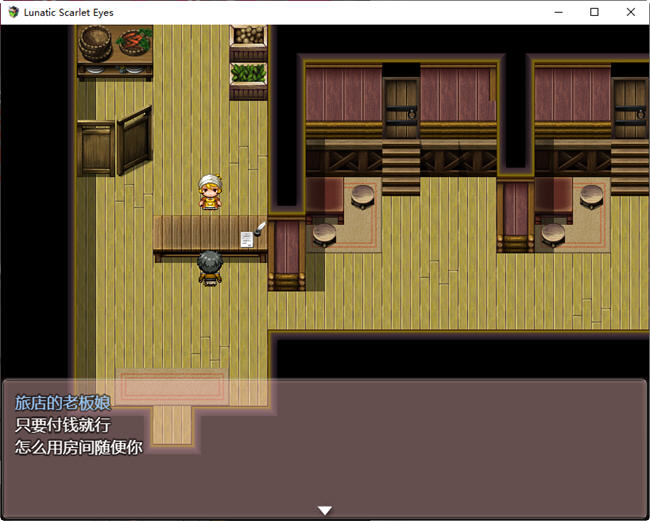Click the quill pen on the counter
Screen dimensions: 650x521
260,229
